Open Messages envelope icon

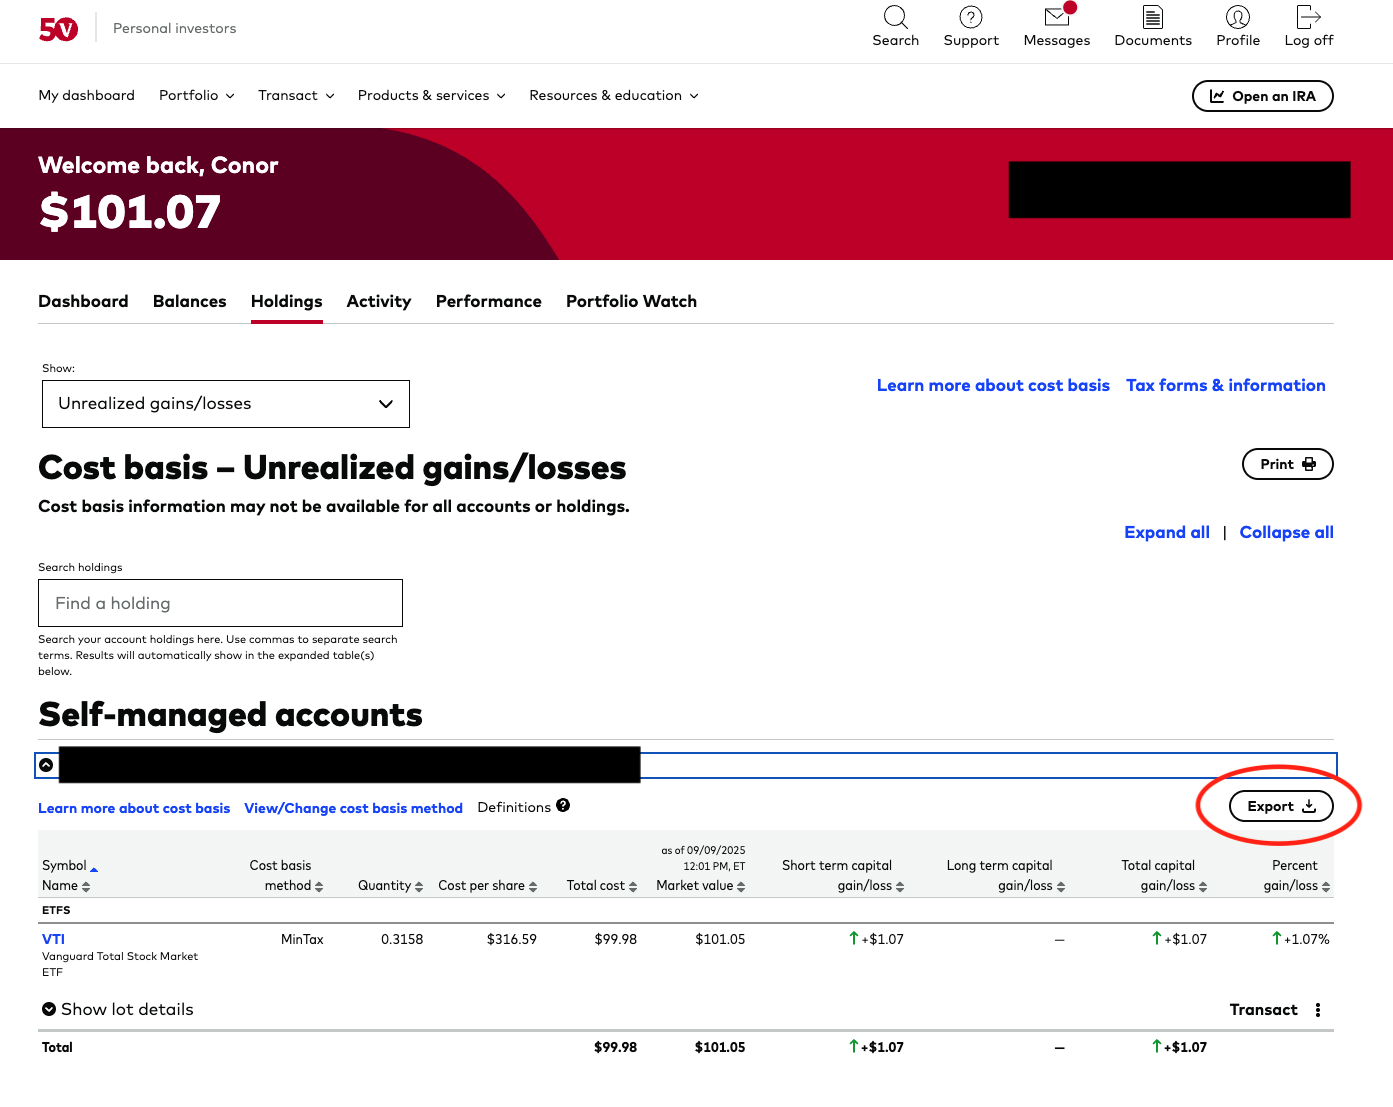(x=1056, y=27)
